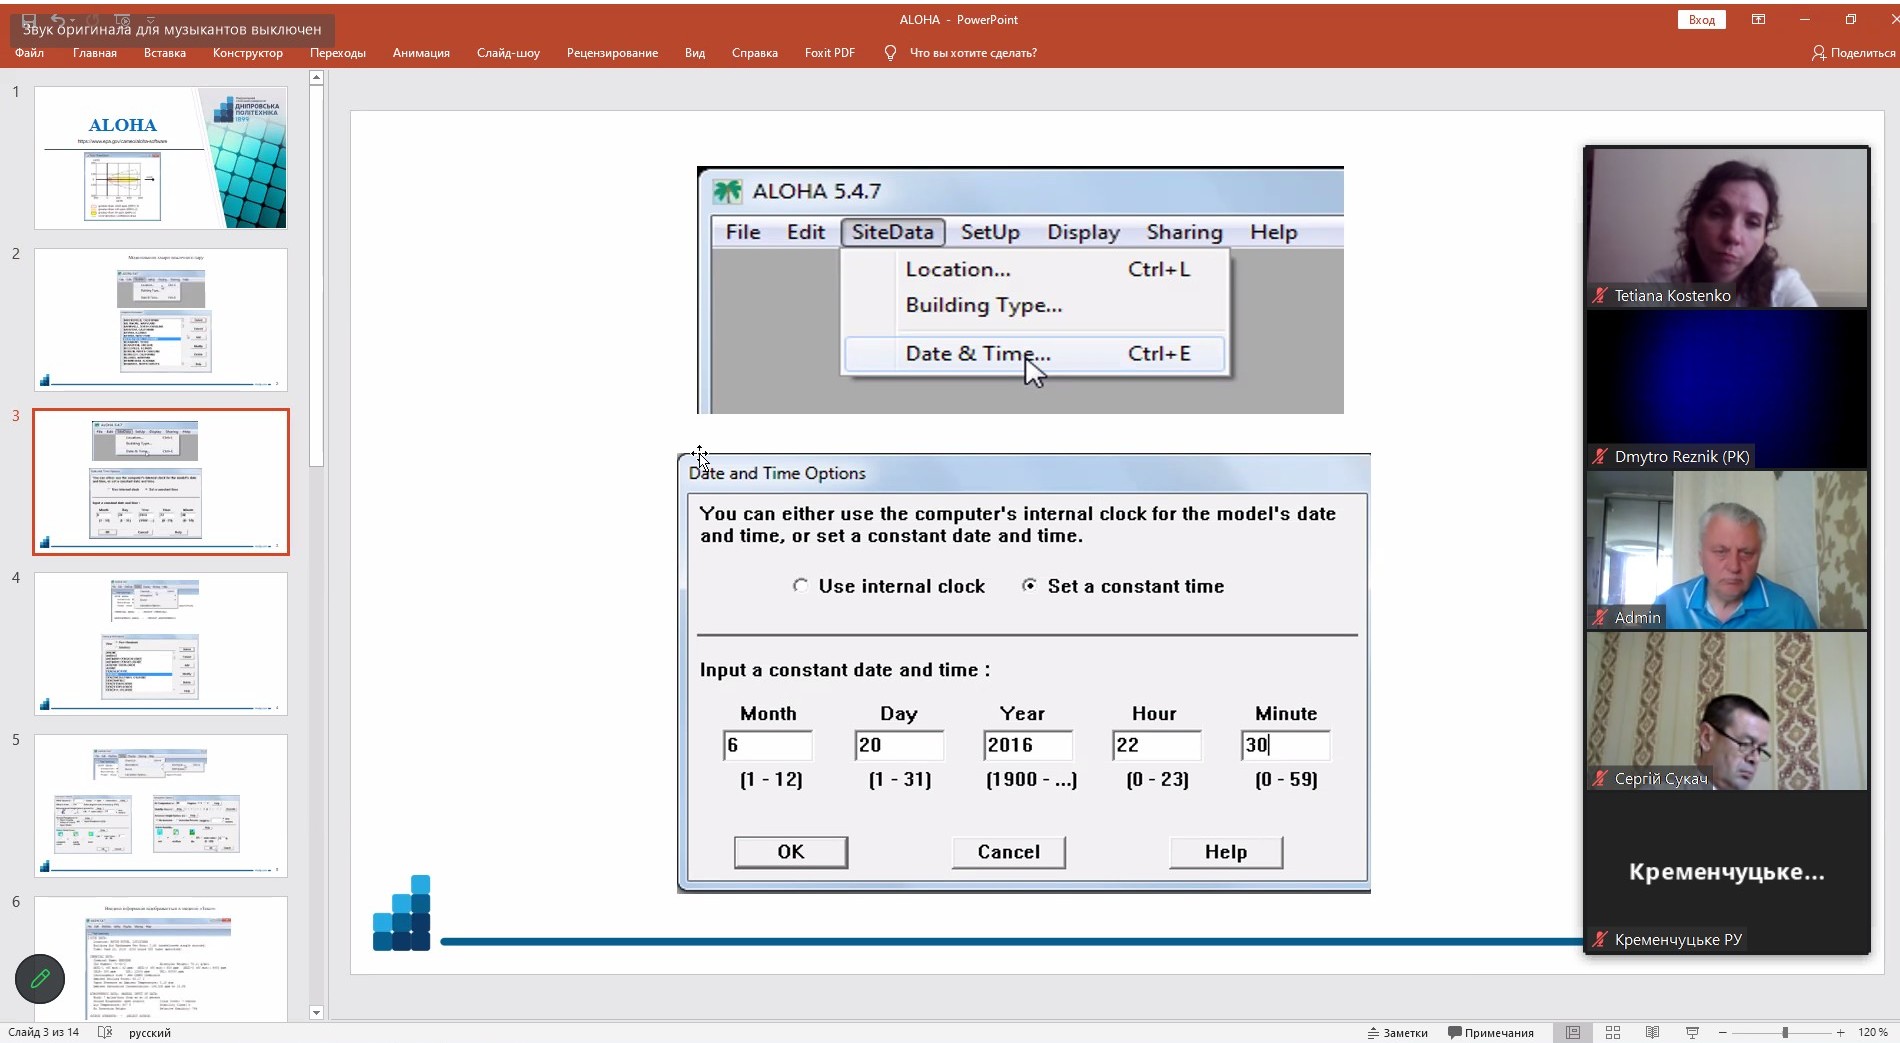Focus the 'Что вы хотите сделать?' search box
This screenshot has width=1900, height=1043.
[973, 53]
